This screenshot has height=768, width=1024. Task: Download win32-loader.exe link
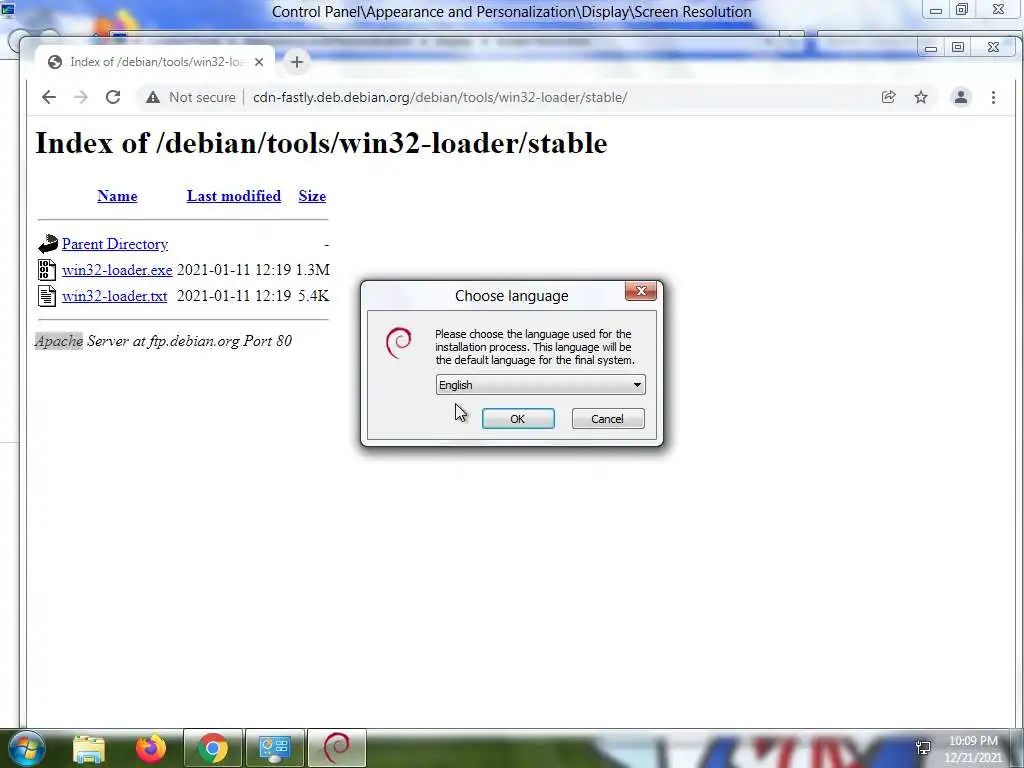click(x=117, y=270)
